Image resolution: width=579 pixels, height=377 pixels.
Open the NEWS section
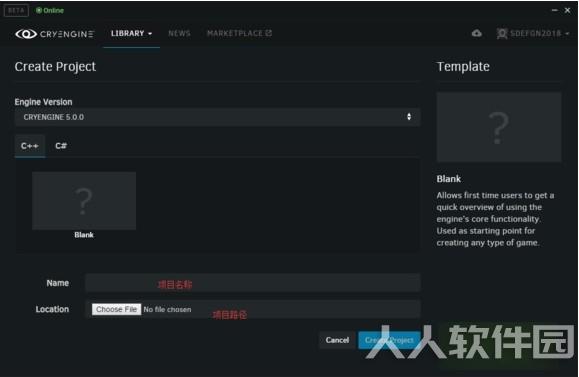pos(179,34)
